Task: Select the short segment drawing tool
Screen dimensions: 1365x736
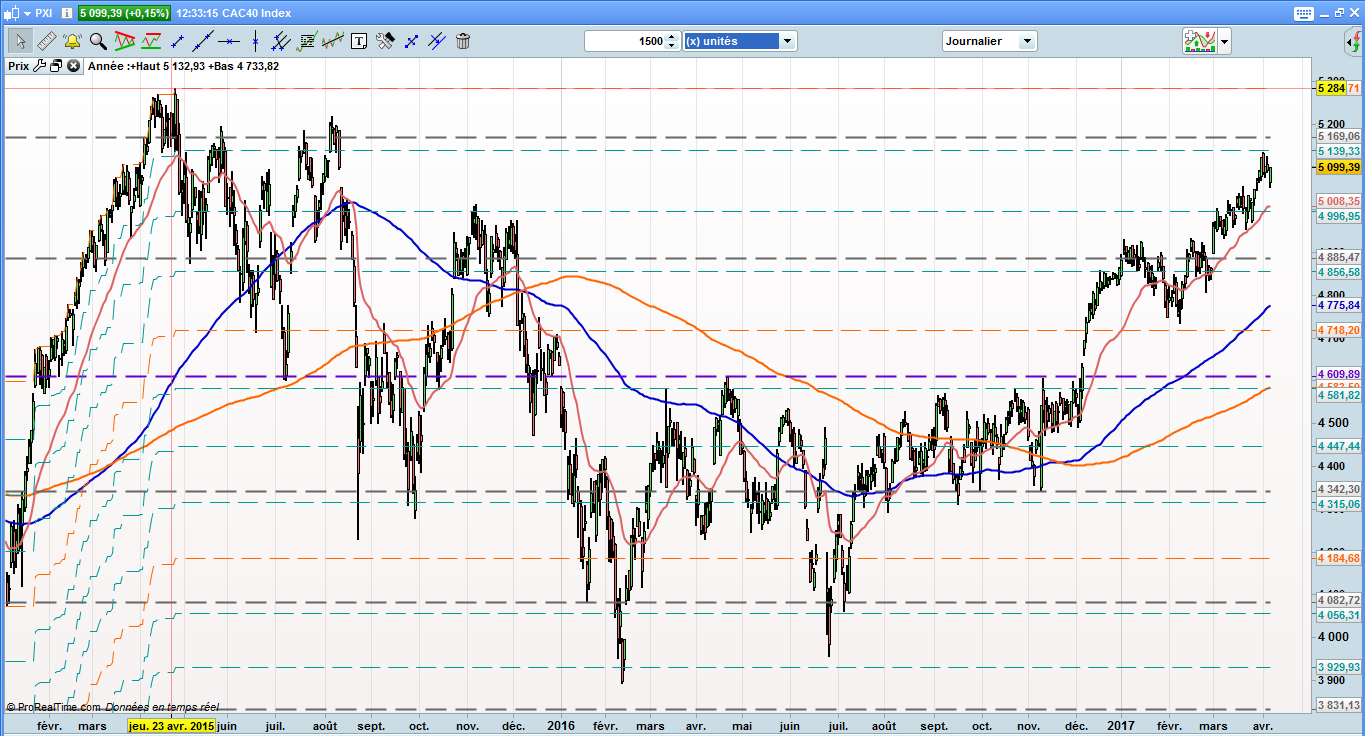Action: click(178, 41)
